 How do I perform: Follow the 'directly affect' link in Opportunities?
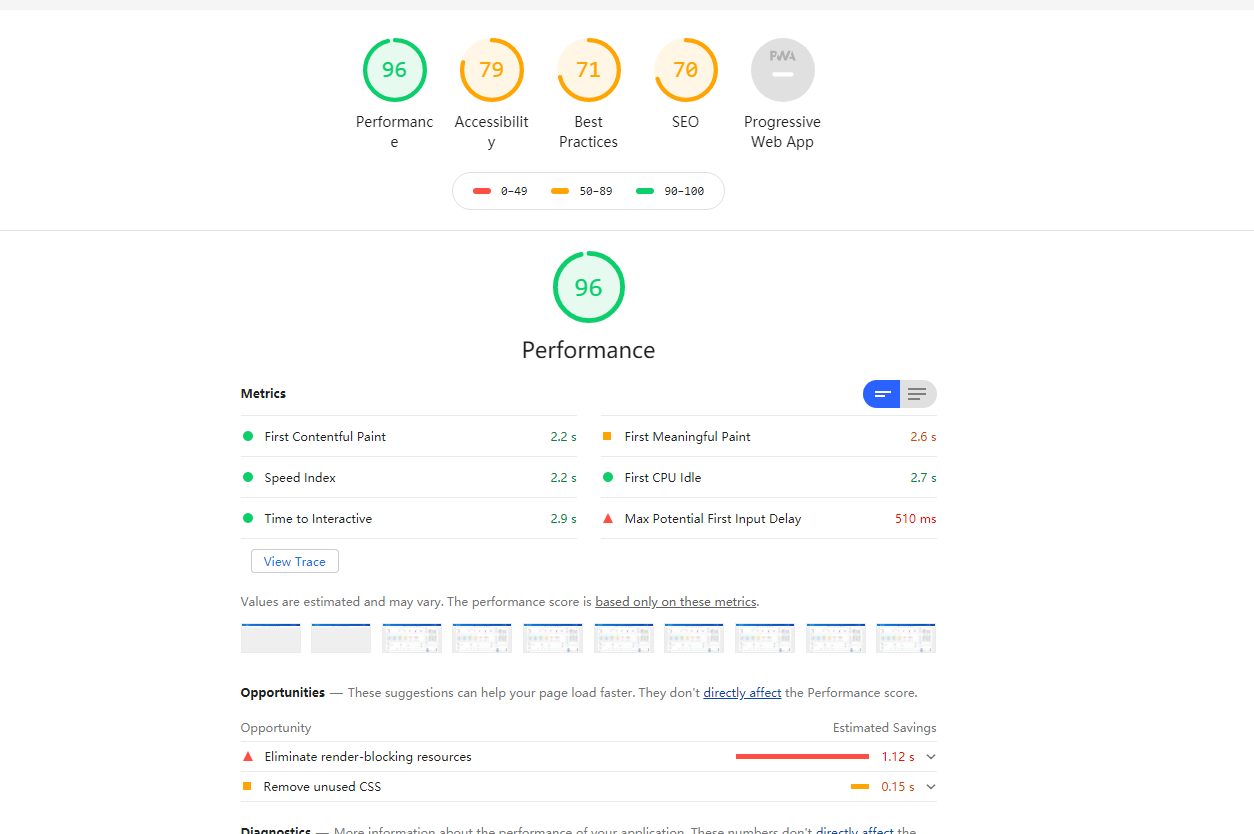click(x=742, y=693)
